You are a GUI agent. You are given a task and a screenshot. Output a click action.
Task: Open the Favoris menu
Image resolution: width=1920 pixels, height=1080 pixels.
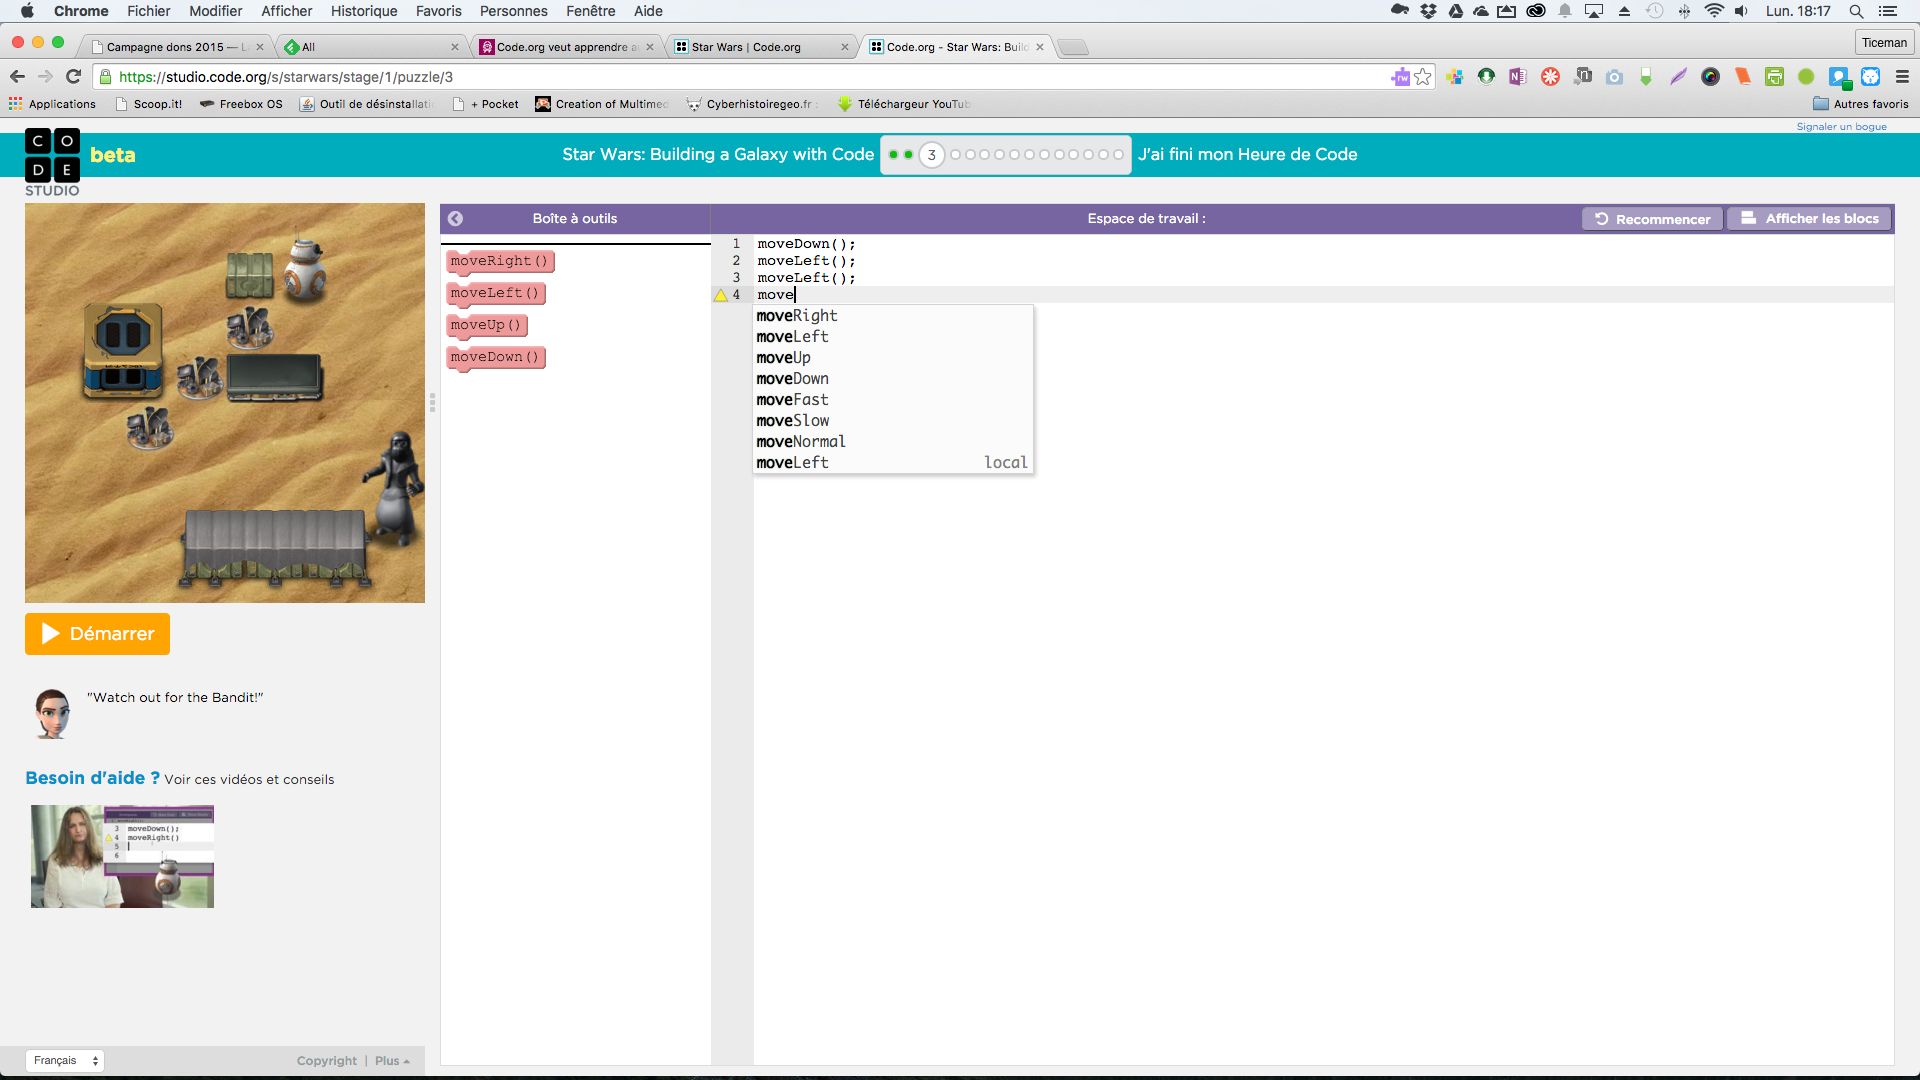438,11
